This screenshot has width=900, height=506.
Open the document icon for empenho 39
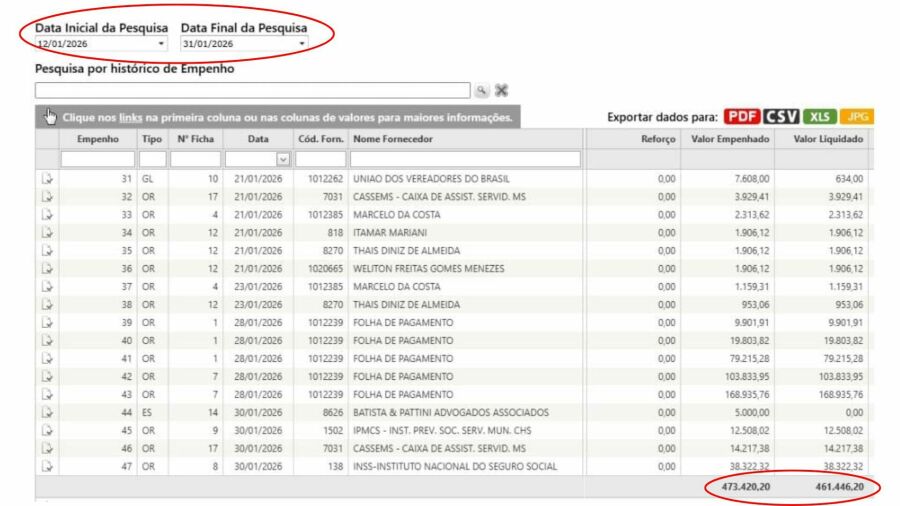point(47,322)
